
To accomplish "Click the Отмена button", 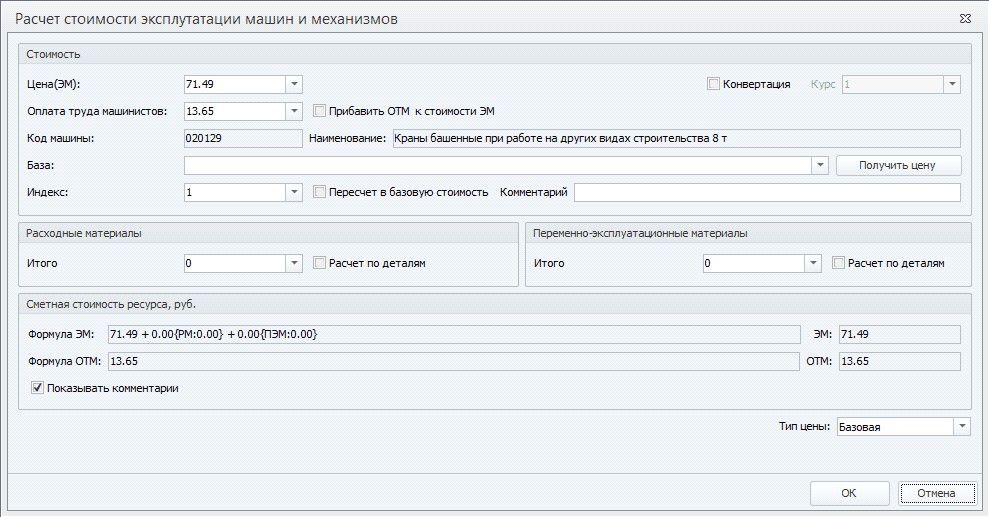I will (x=935, y=493).
